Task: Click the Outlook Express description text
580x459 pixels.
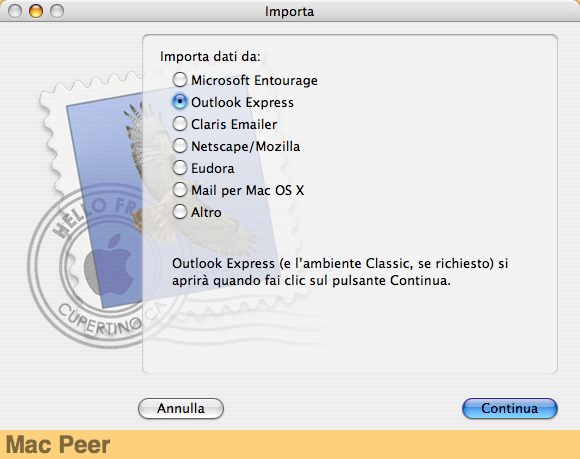Action: 340,272
